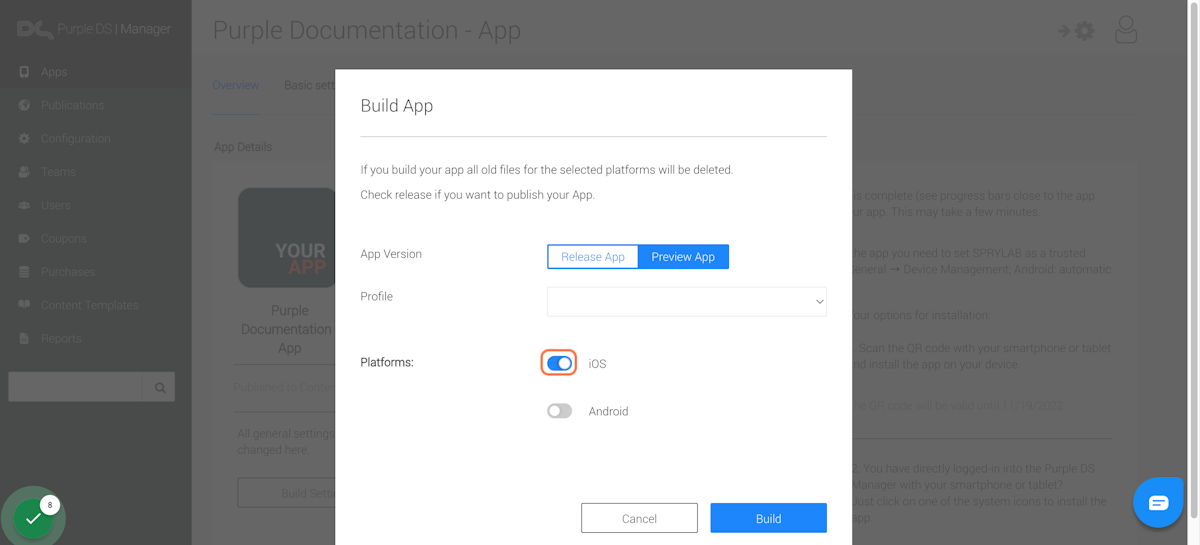1200x545 pixels.
Task: Click the Teams icon in sidebar
Action: (24, 172)
